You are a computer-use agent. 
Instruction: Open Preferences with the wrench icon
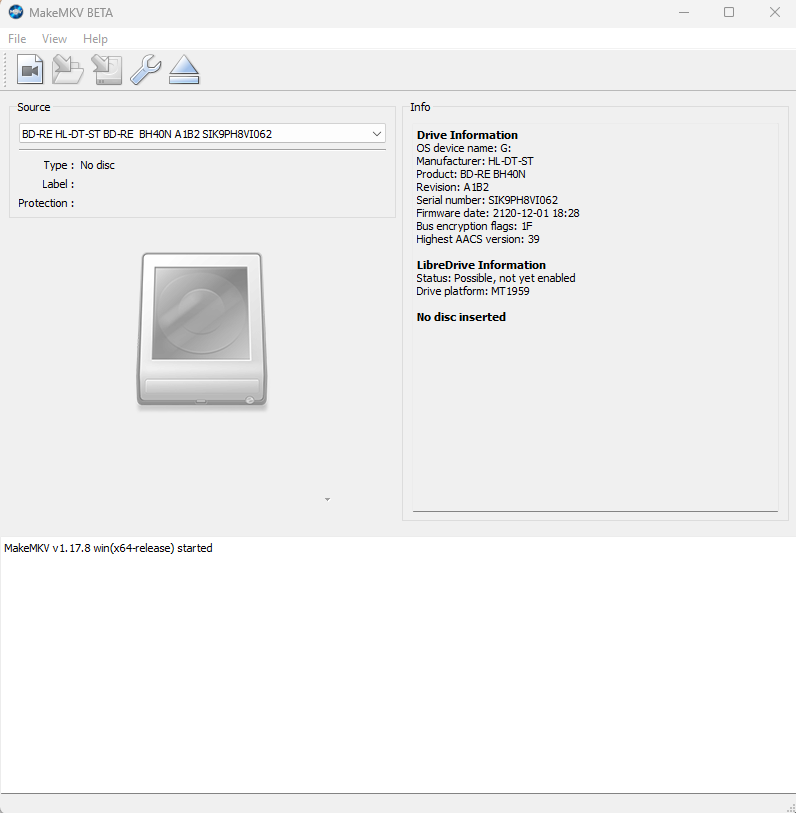pos(145,69)
